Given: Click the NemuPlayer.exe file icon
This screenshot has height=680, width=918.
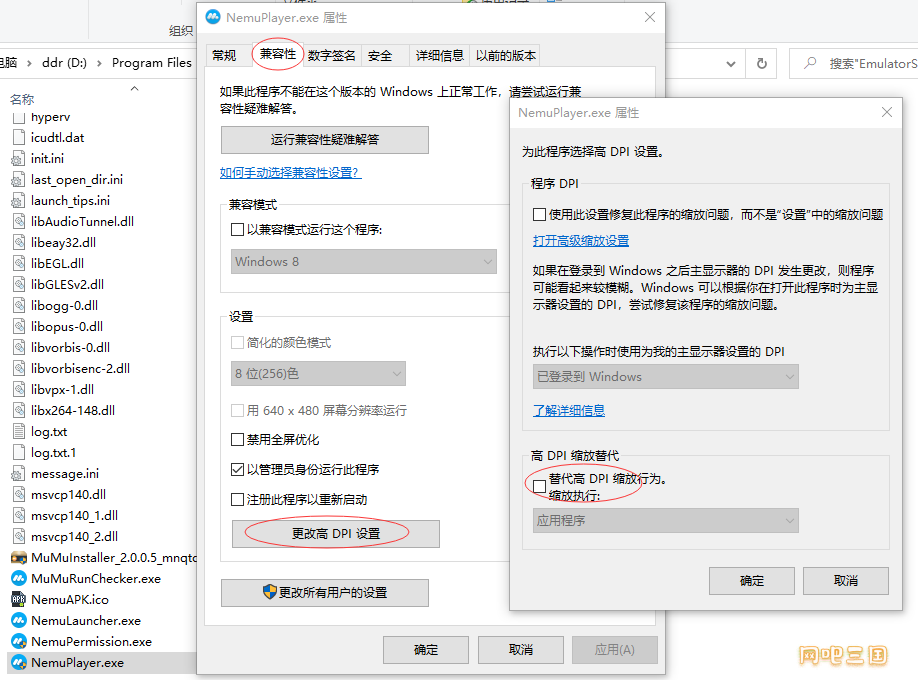Looking at the screenshot, I should pyautogui.click(x=19, y=662).
